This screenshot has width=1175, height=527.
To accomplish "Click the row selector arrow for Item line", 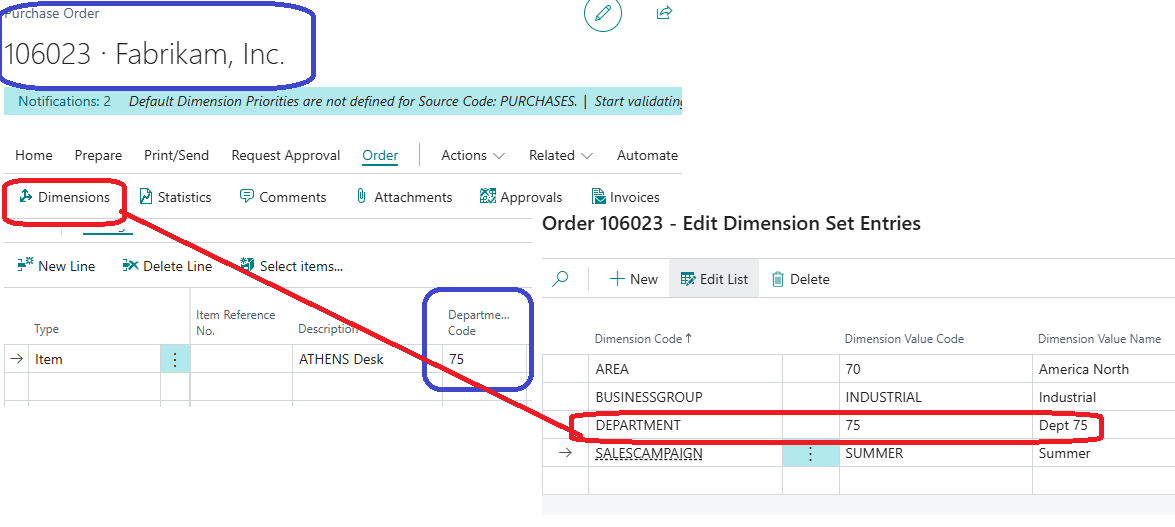I will tap(16, 359).
